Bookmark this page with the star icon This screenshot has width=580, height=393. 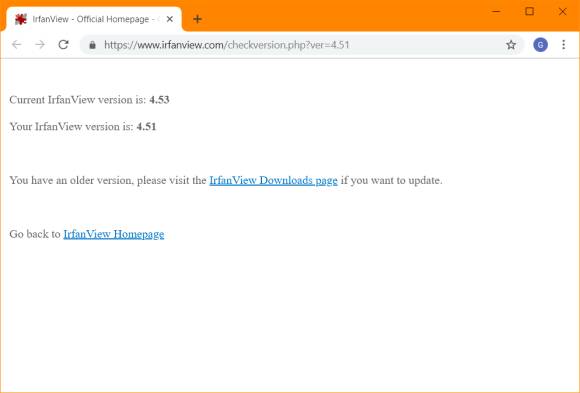[x=511, y=45]
